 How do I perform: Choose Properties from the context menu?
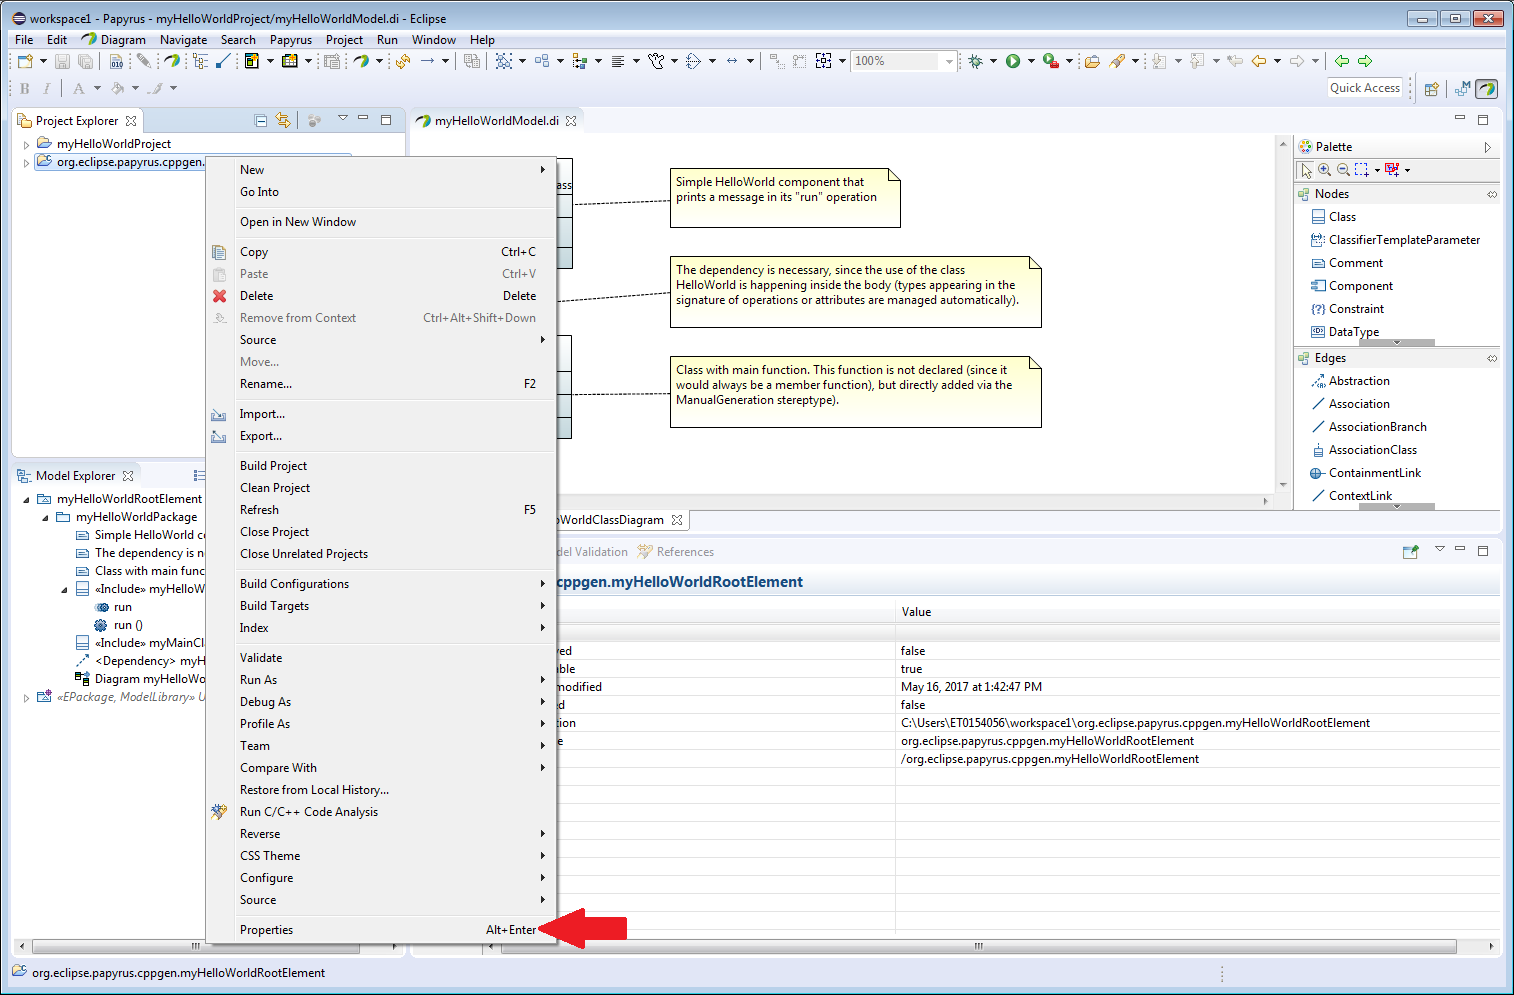(x=381, y=930)
